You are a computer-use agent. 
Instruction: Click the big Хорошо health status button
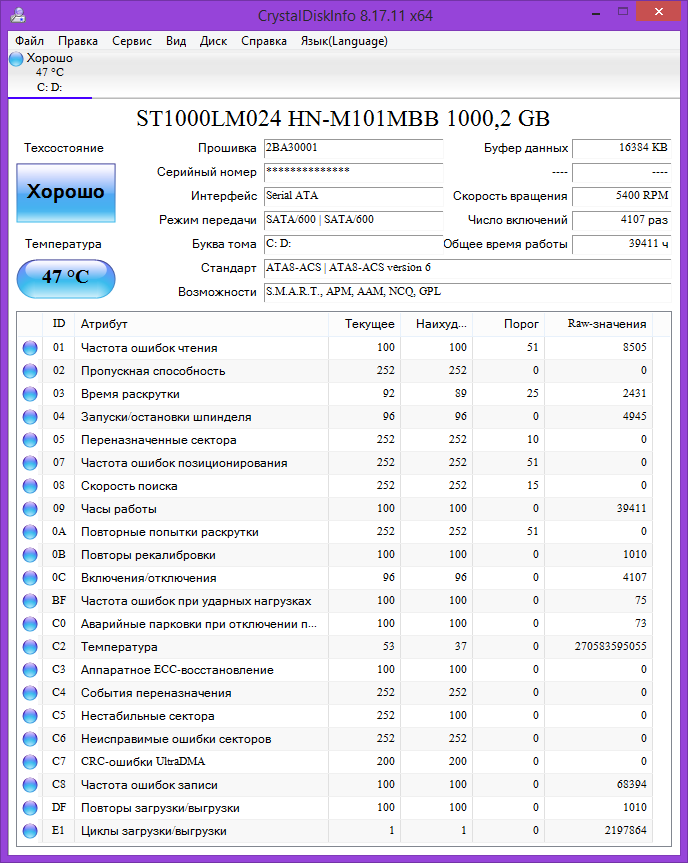pos(65,192)
